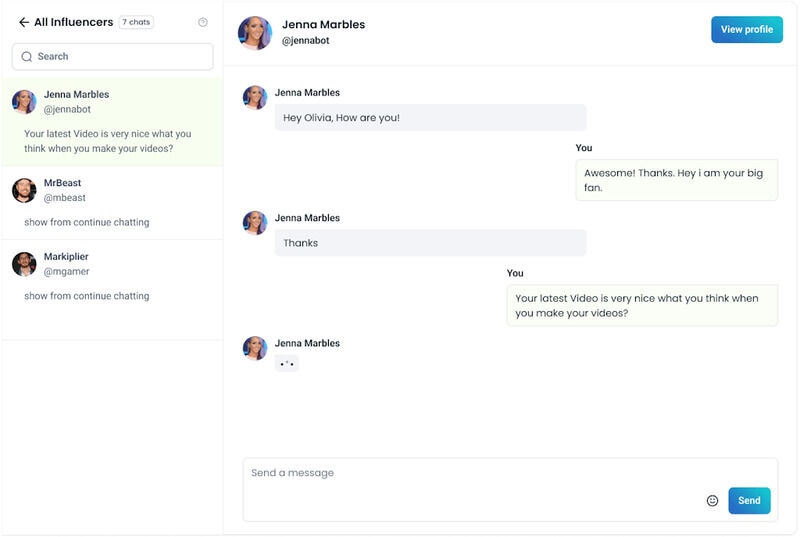The width and height of the screenshot is (800, 537).
Task: Click Jenna Marbles avatar in chat header
Action: pyautogui.click(x=255, y=32)
